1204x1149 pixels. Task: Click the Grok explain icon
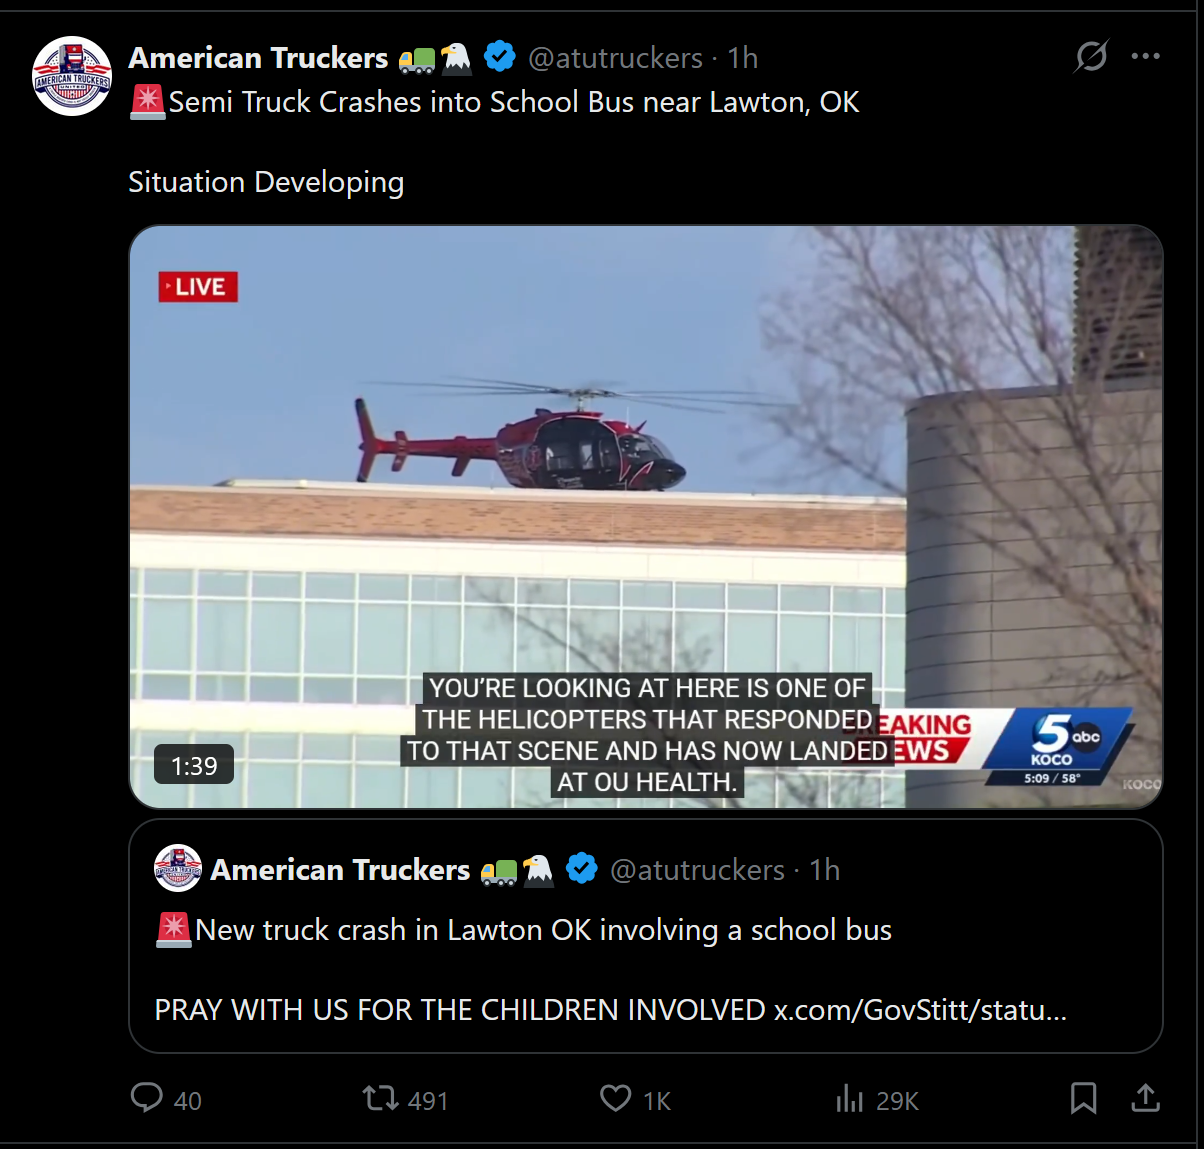[x=1091, y=56]
